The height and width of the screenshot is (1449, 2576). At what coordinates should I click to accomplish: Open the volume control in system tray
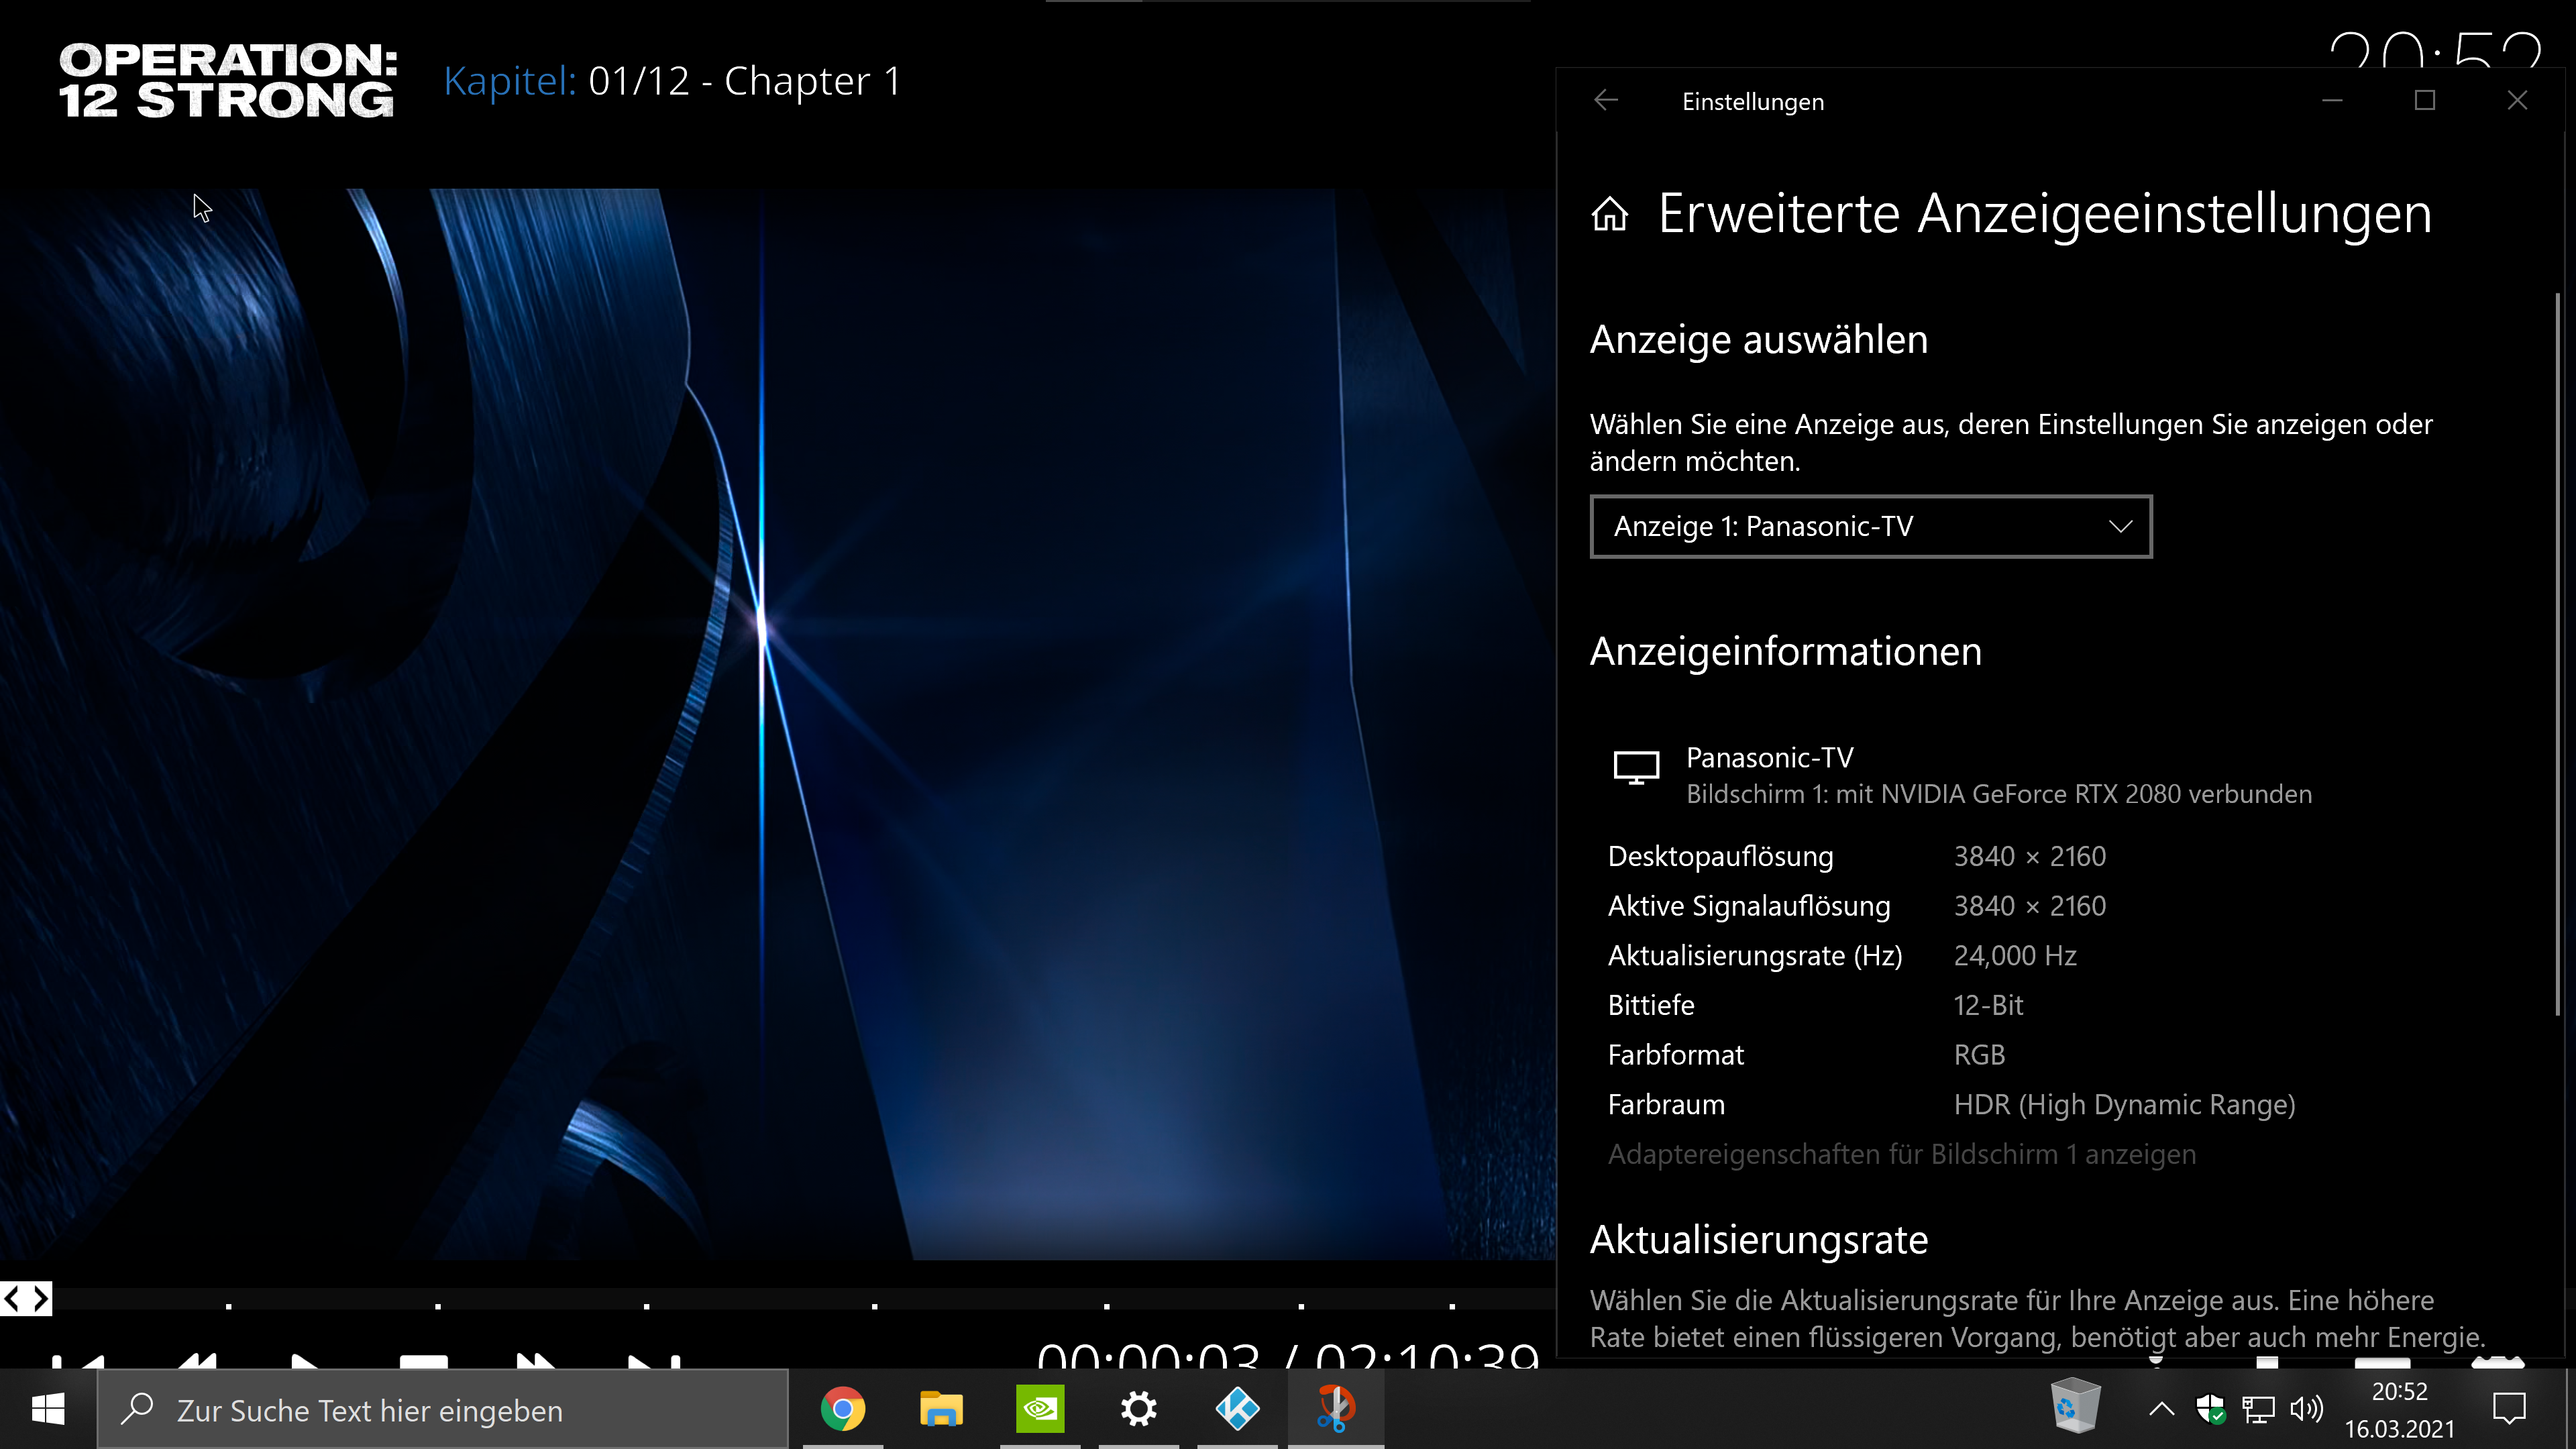pyautogui.click(x=2306, y=1410)
